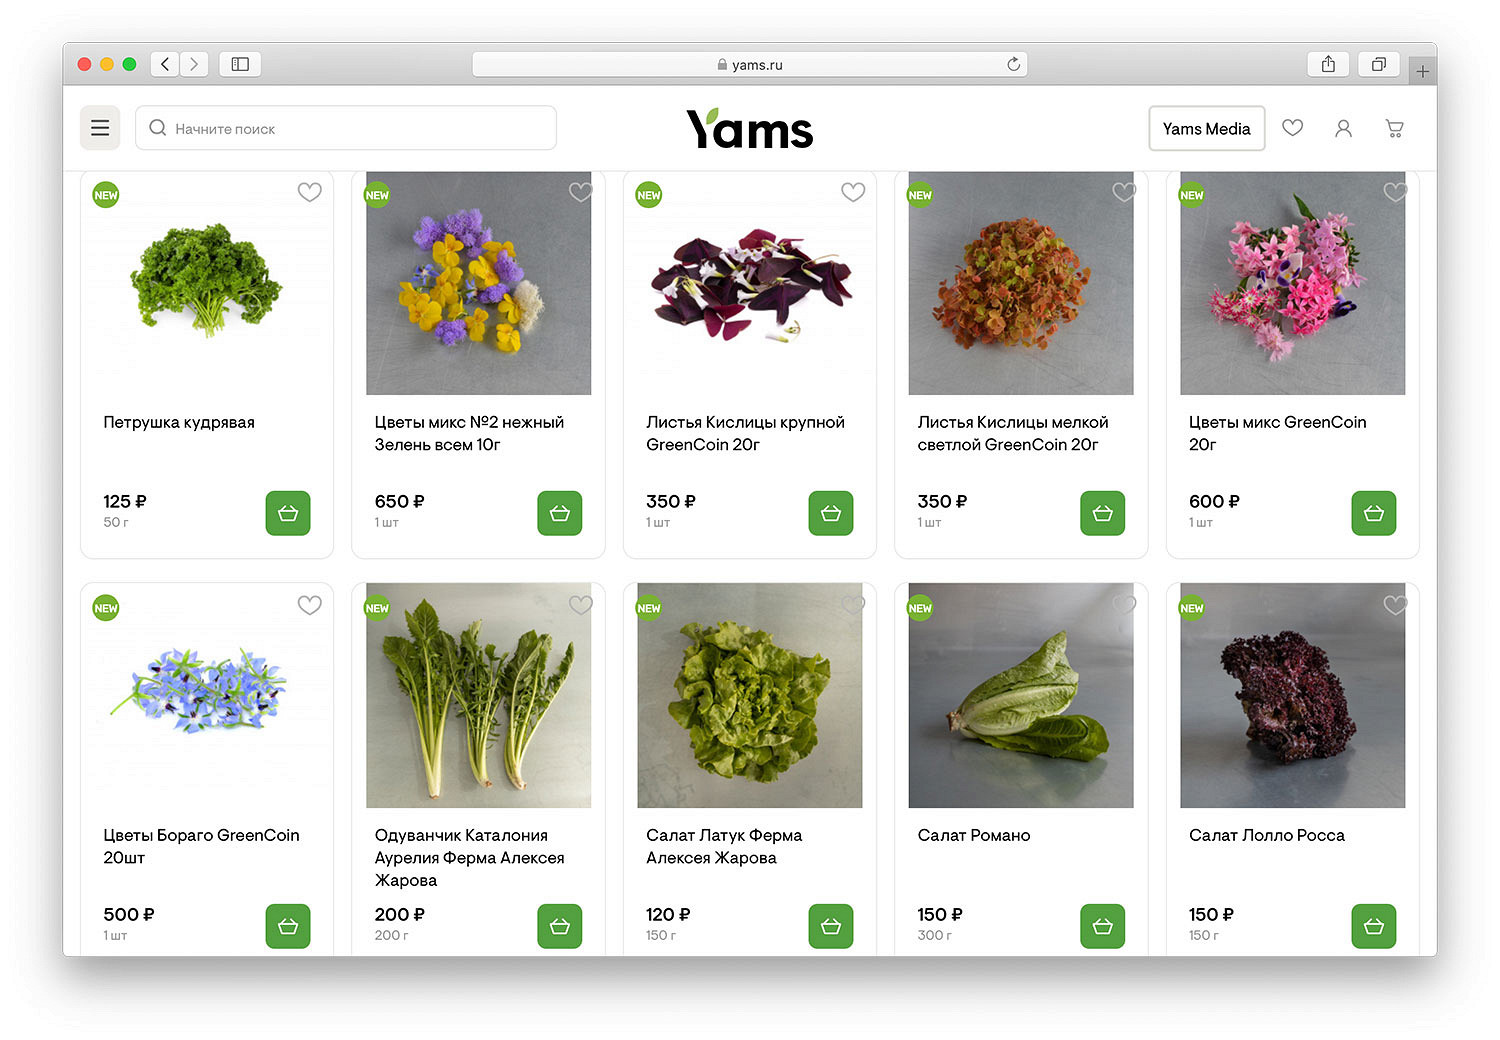Favorite Петрушка кудрявая with its heart
This screenshot has height=1040, width=1500.
pos(310,192)
